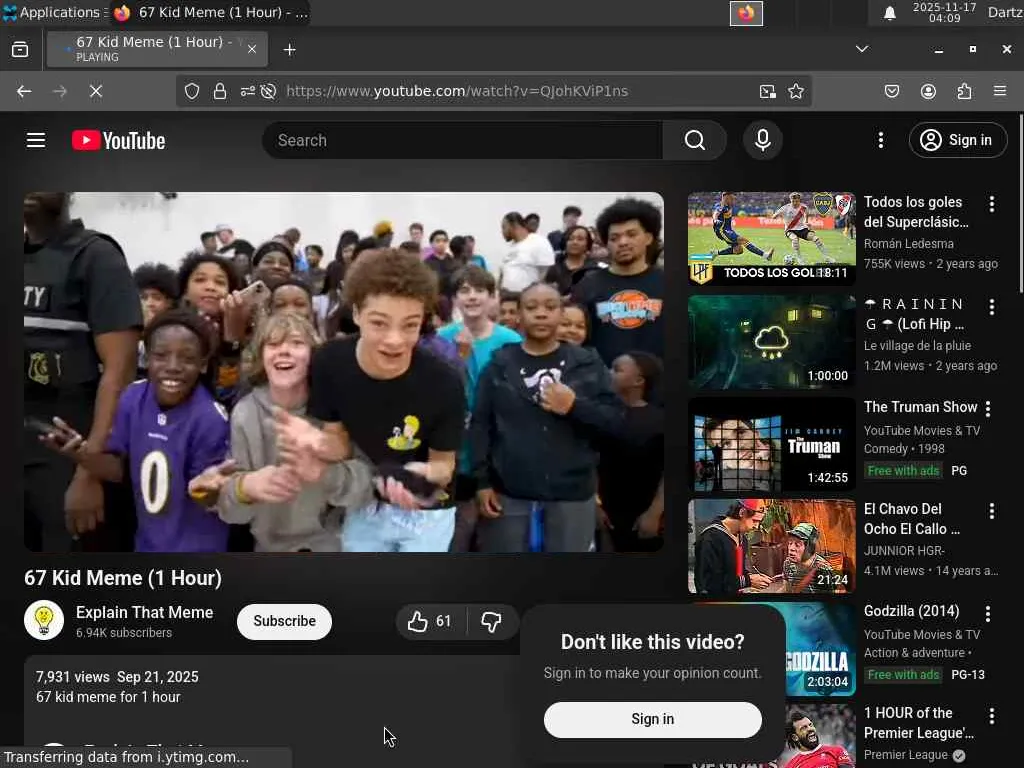1024x768 pixels.
Task: Click the search magnifier button
Action: pos(695,140)
